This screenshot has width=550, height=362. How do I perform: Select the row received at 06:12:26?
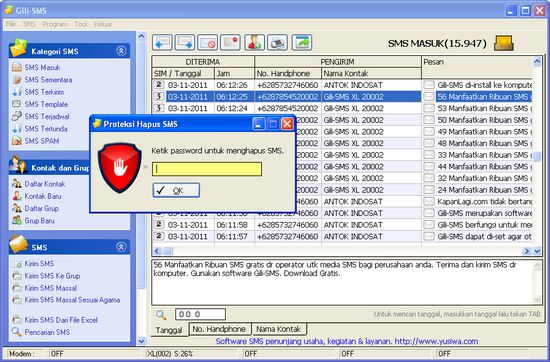pos(342,85)
